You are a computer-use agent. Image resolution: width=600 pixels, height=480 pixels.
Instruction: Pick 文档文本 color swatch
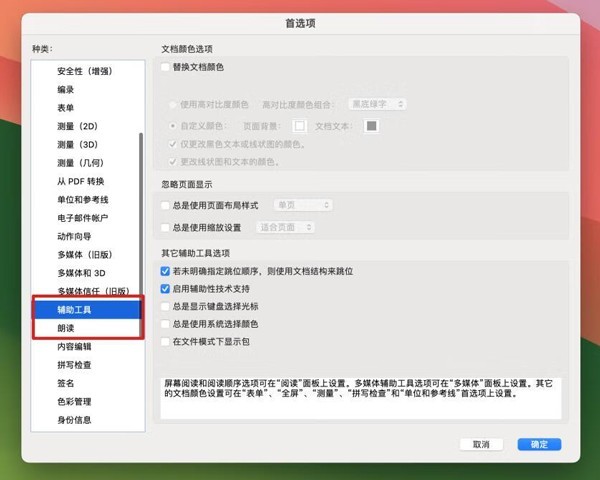[x=371, y=126]
